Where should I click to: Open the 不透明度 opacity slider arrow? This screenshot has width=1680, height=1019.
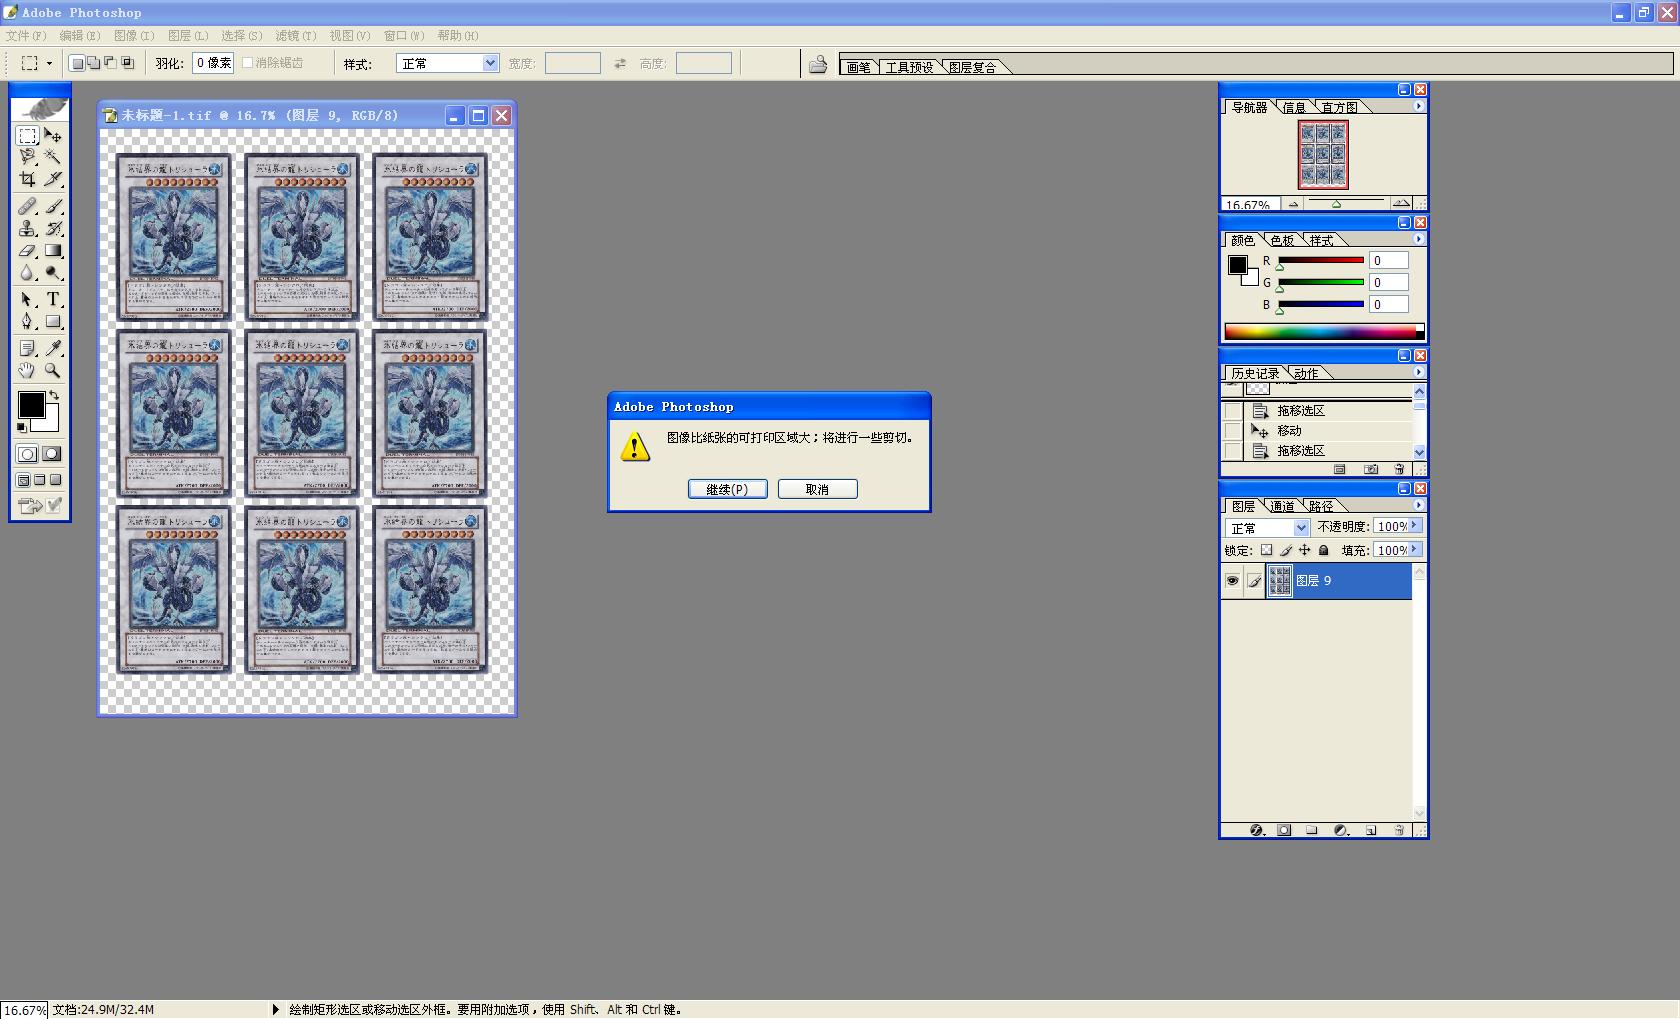click(1414, 526)
